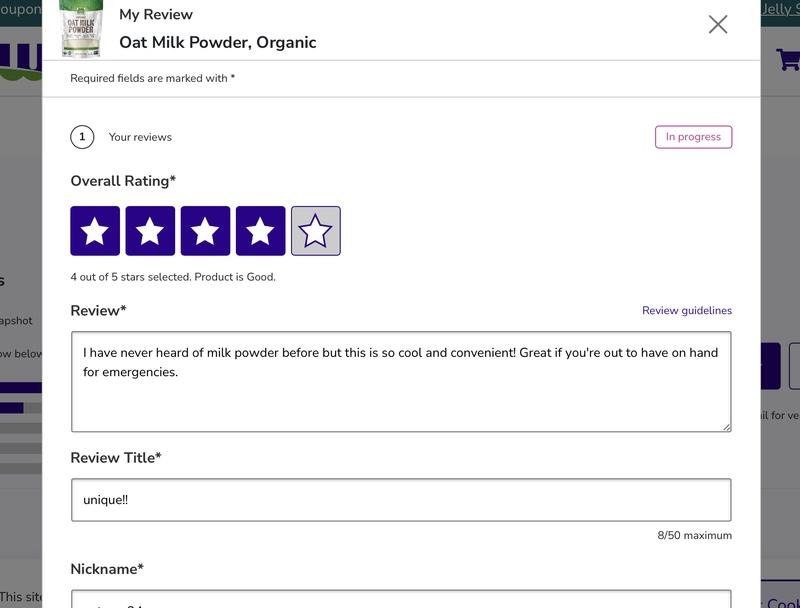Click the Overall Rating label
This screenshot has width=800, height=608.
click(122, 181)
